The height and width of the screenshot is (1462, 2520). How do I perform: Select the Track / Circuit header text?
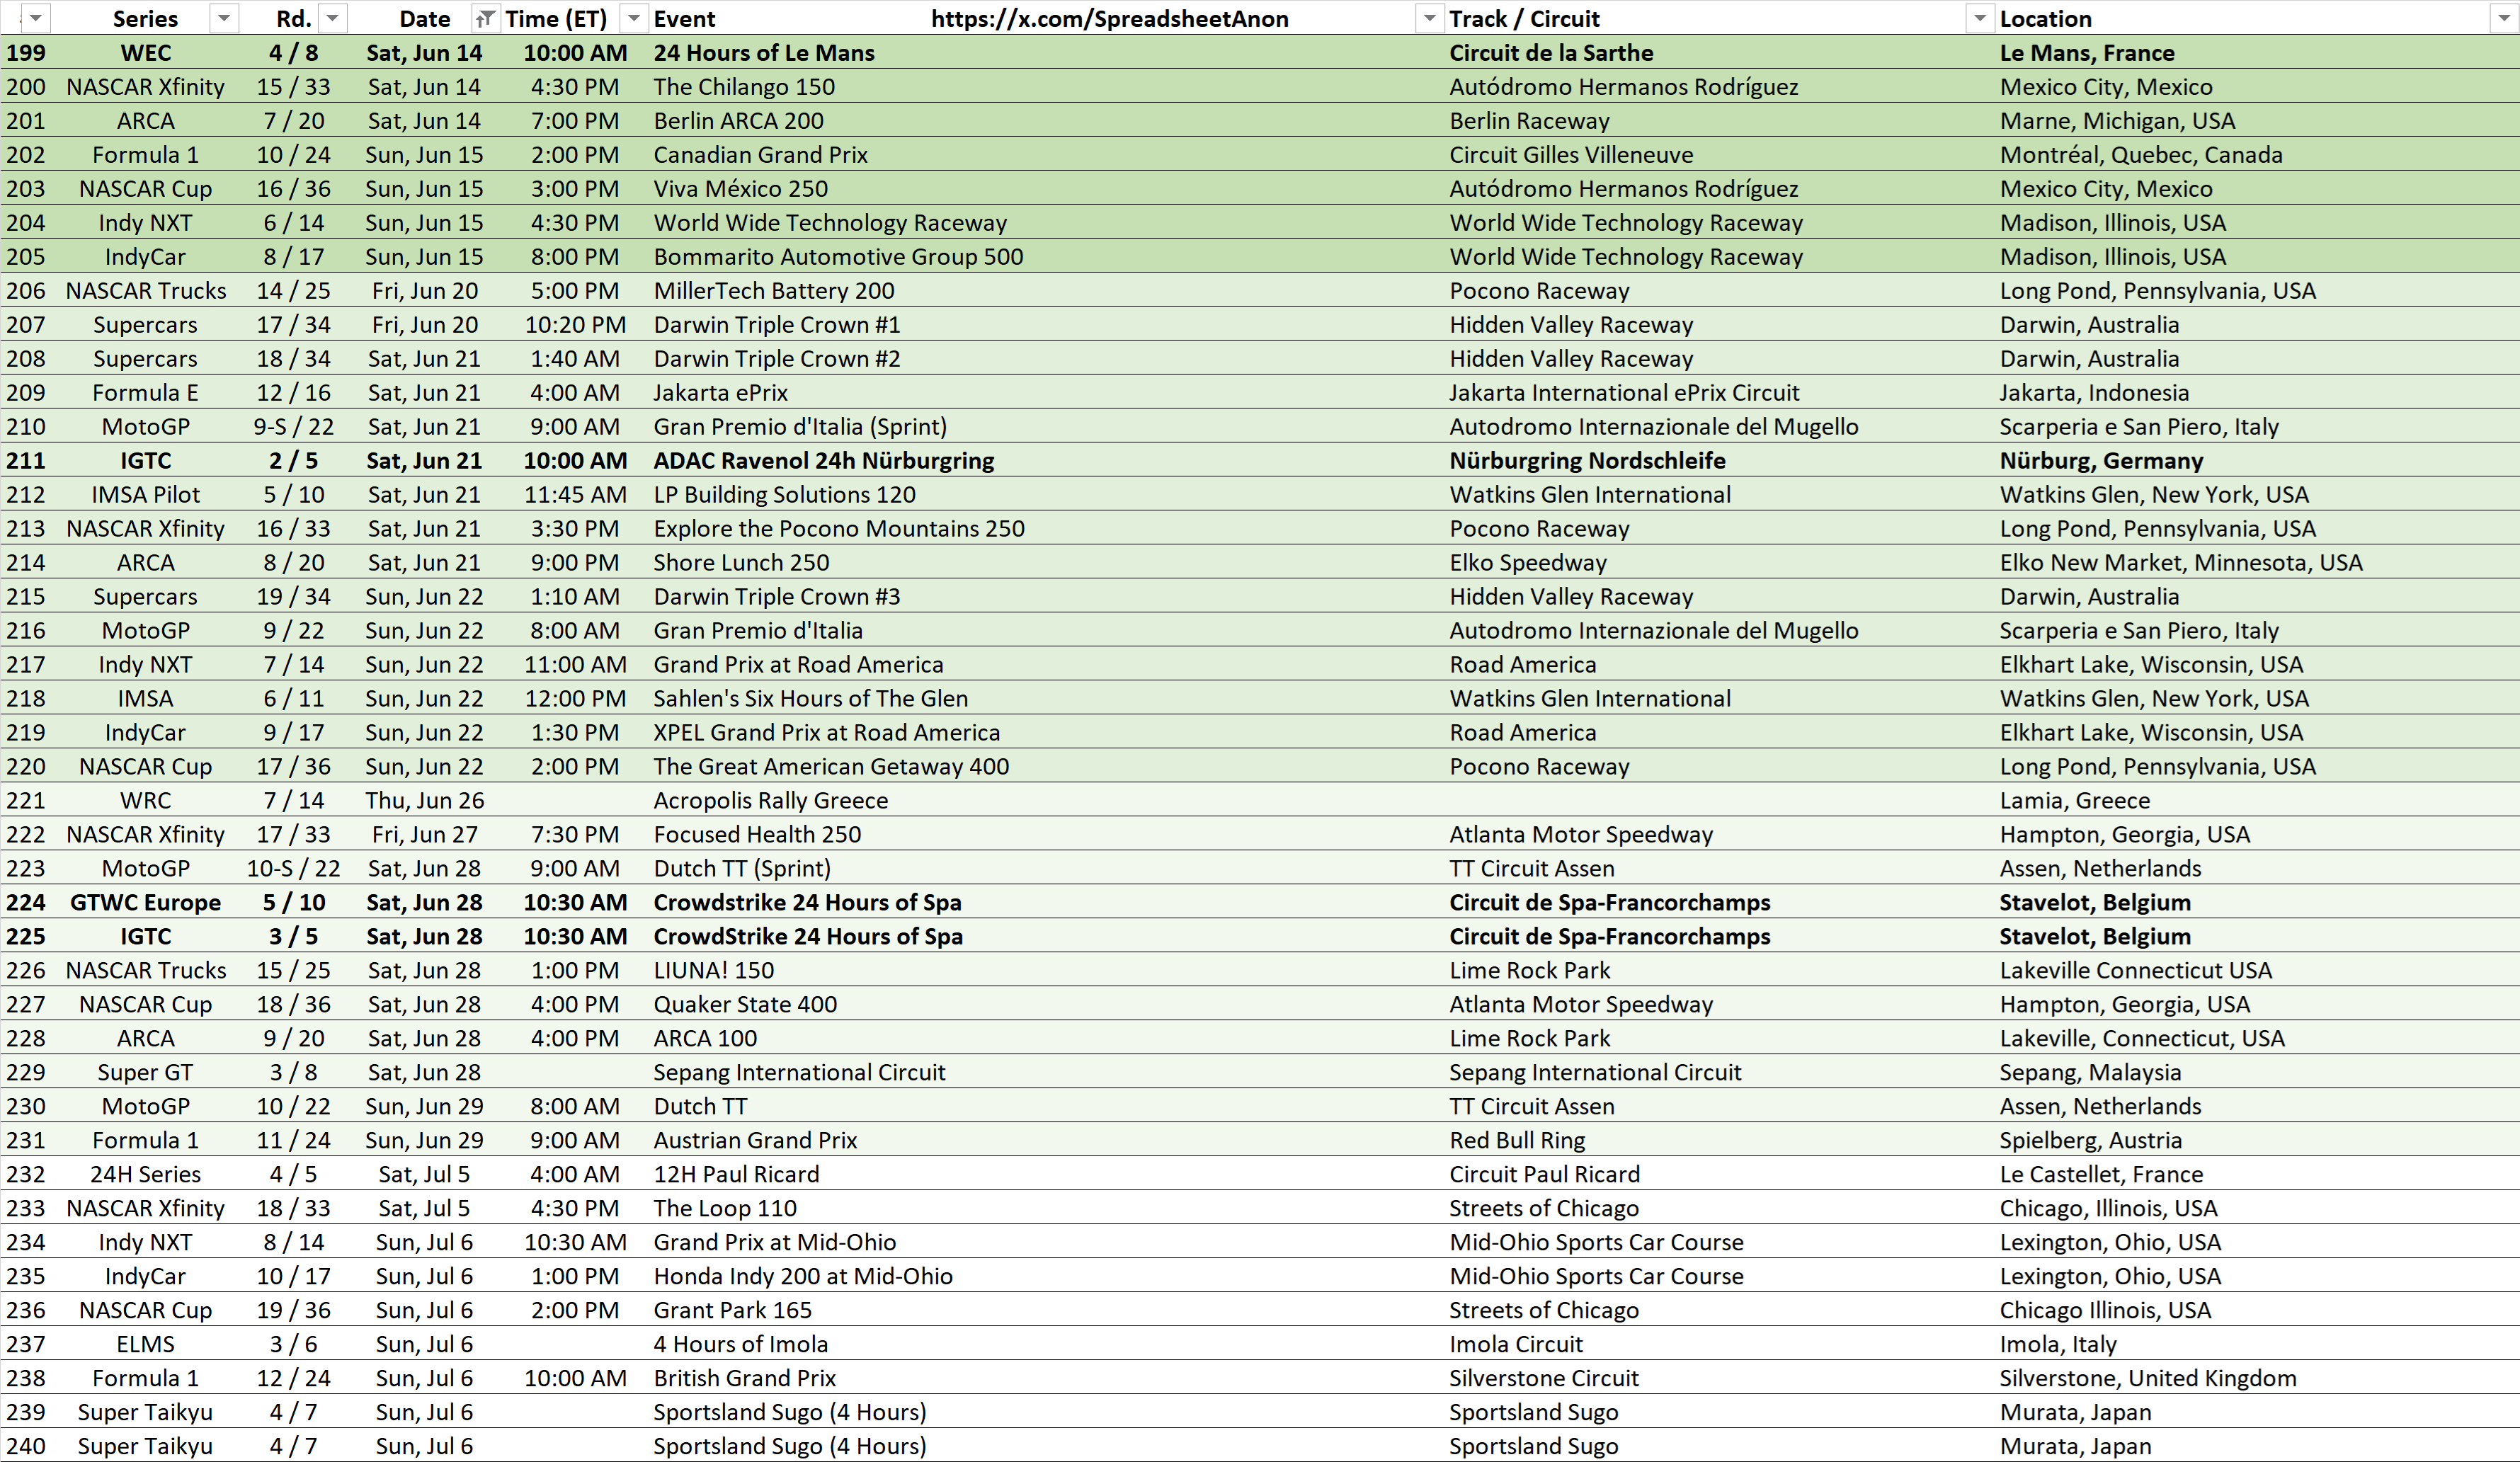1524,19
